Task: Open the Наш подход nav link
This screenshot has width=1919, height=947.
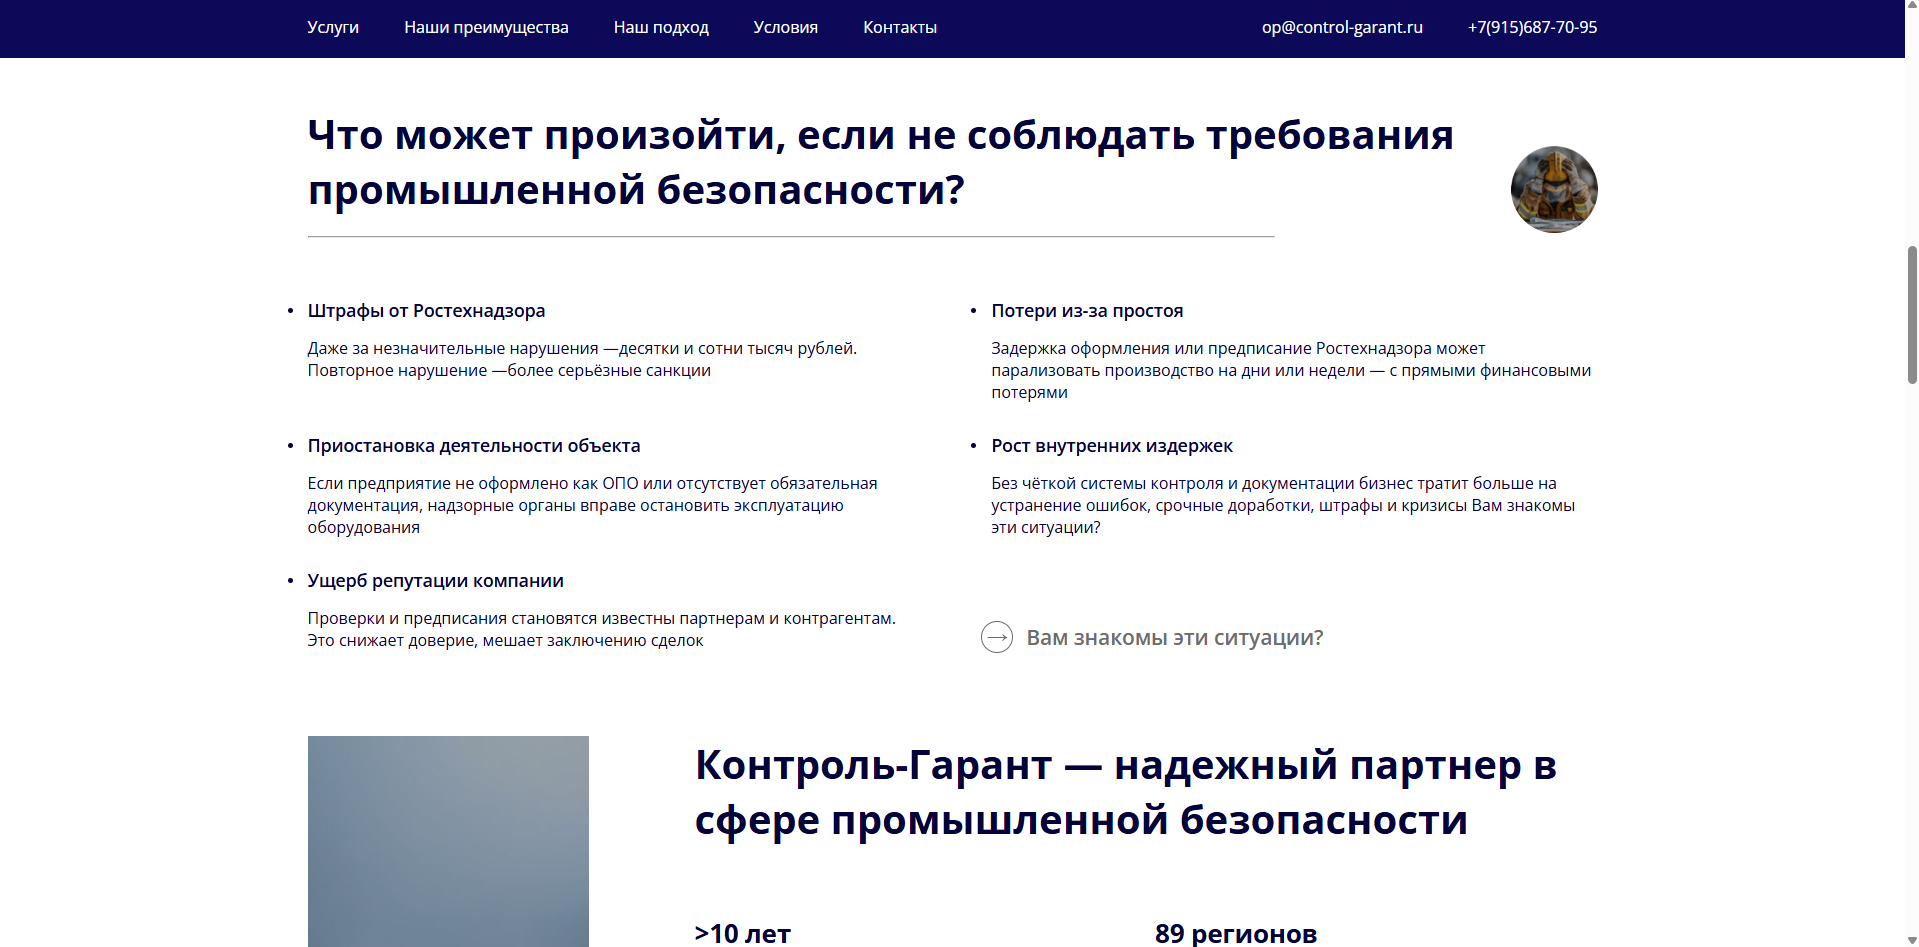Action: tap(661, 28)
